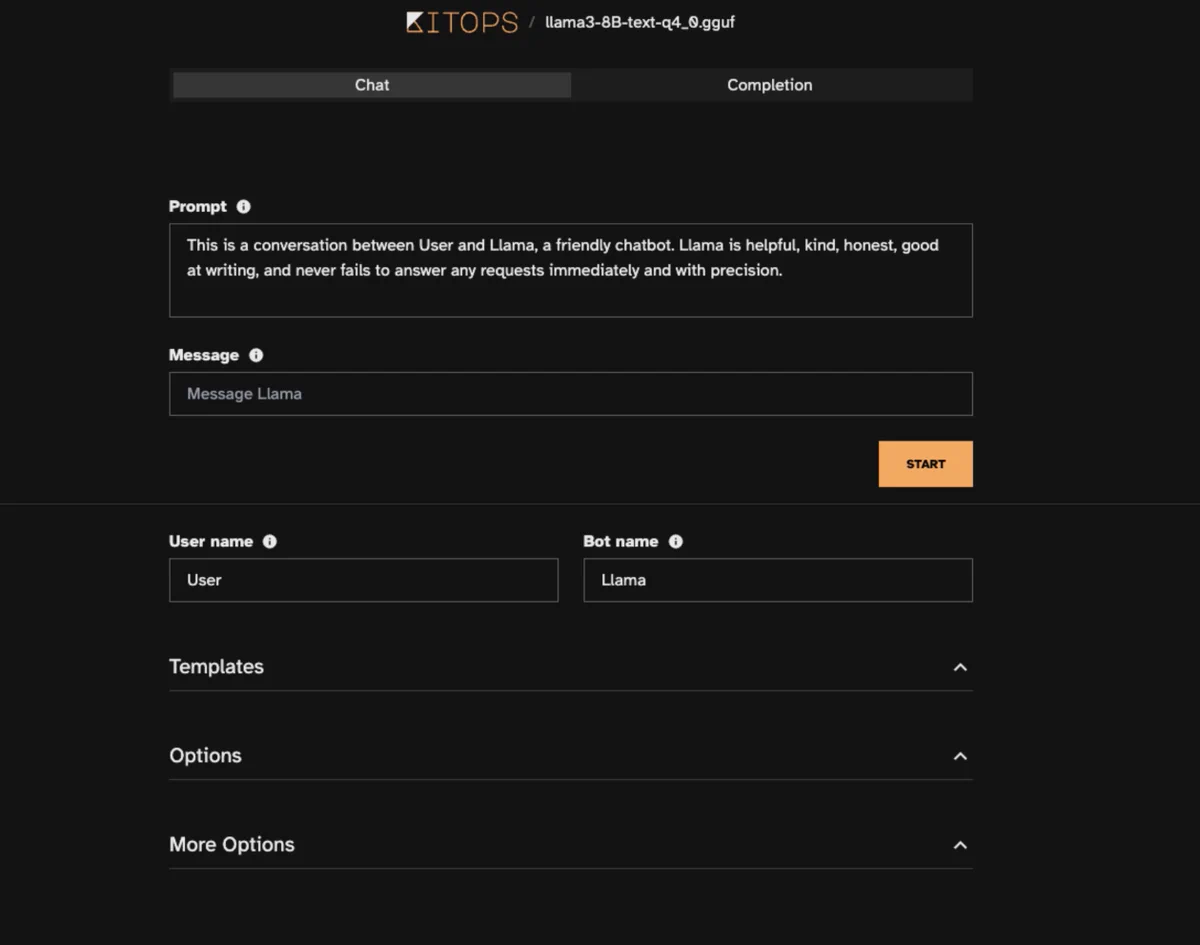Viewport: 1200px width, 945px height.
Task: Open the Prompt info icon
Action: point(244,207)
